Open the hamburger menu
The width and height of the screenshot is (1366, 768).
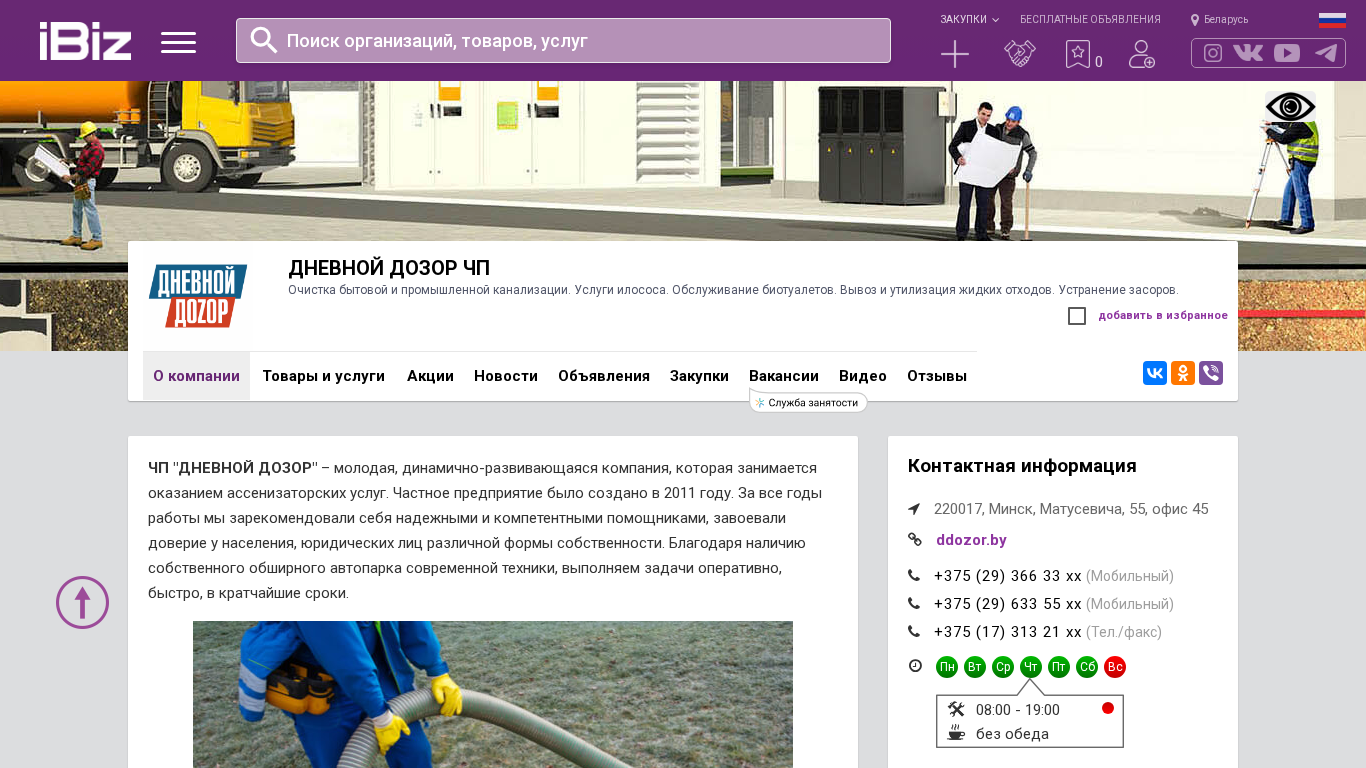pyautogui.click(x=178, y=42)
